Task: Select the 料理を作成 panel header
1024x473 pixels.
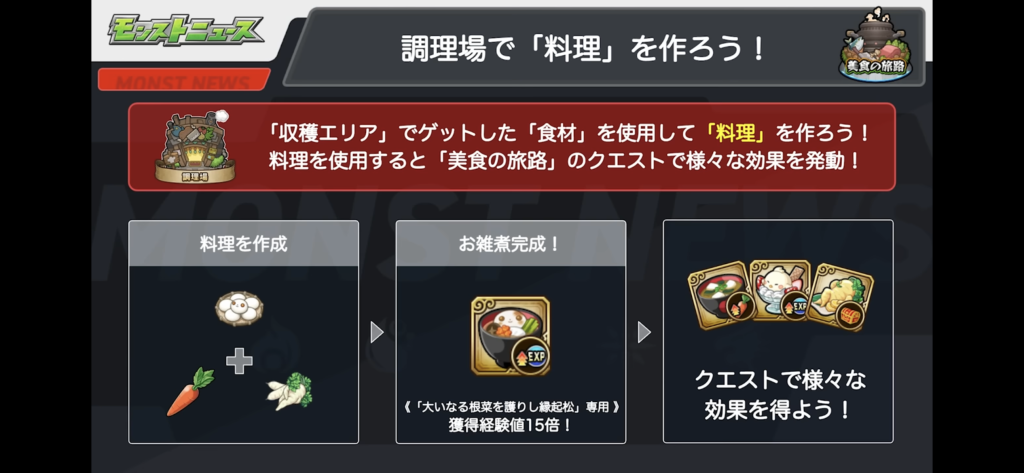Action: coord(244,244)
